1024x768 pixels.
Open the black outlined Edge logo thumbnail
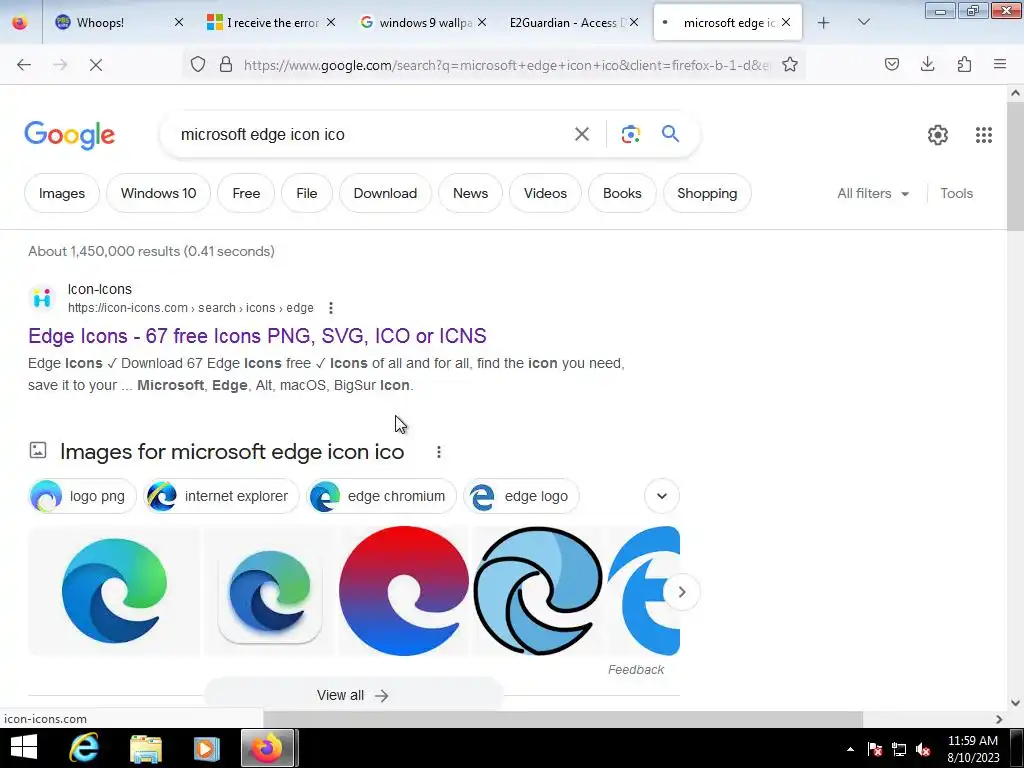pos(538,591)
